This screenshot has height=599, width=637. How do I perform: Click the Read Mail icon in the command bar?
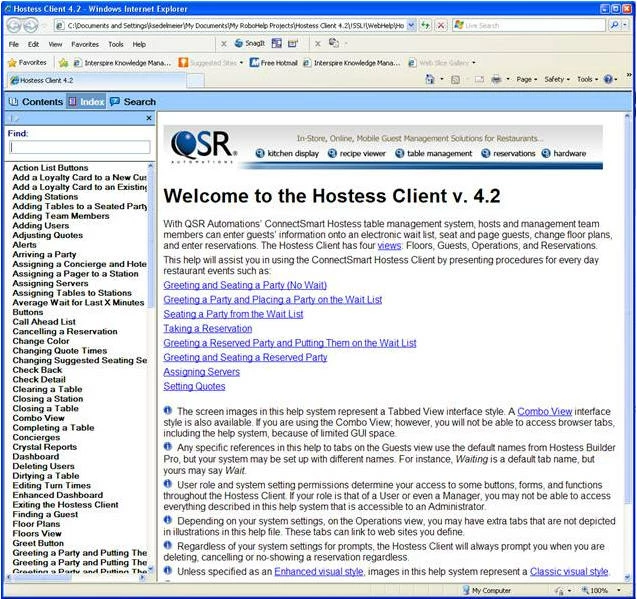coord(479,80)
